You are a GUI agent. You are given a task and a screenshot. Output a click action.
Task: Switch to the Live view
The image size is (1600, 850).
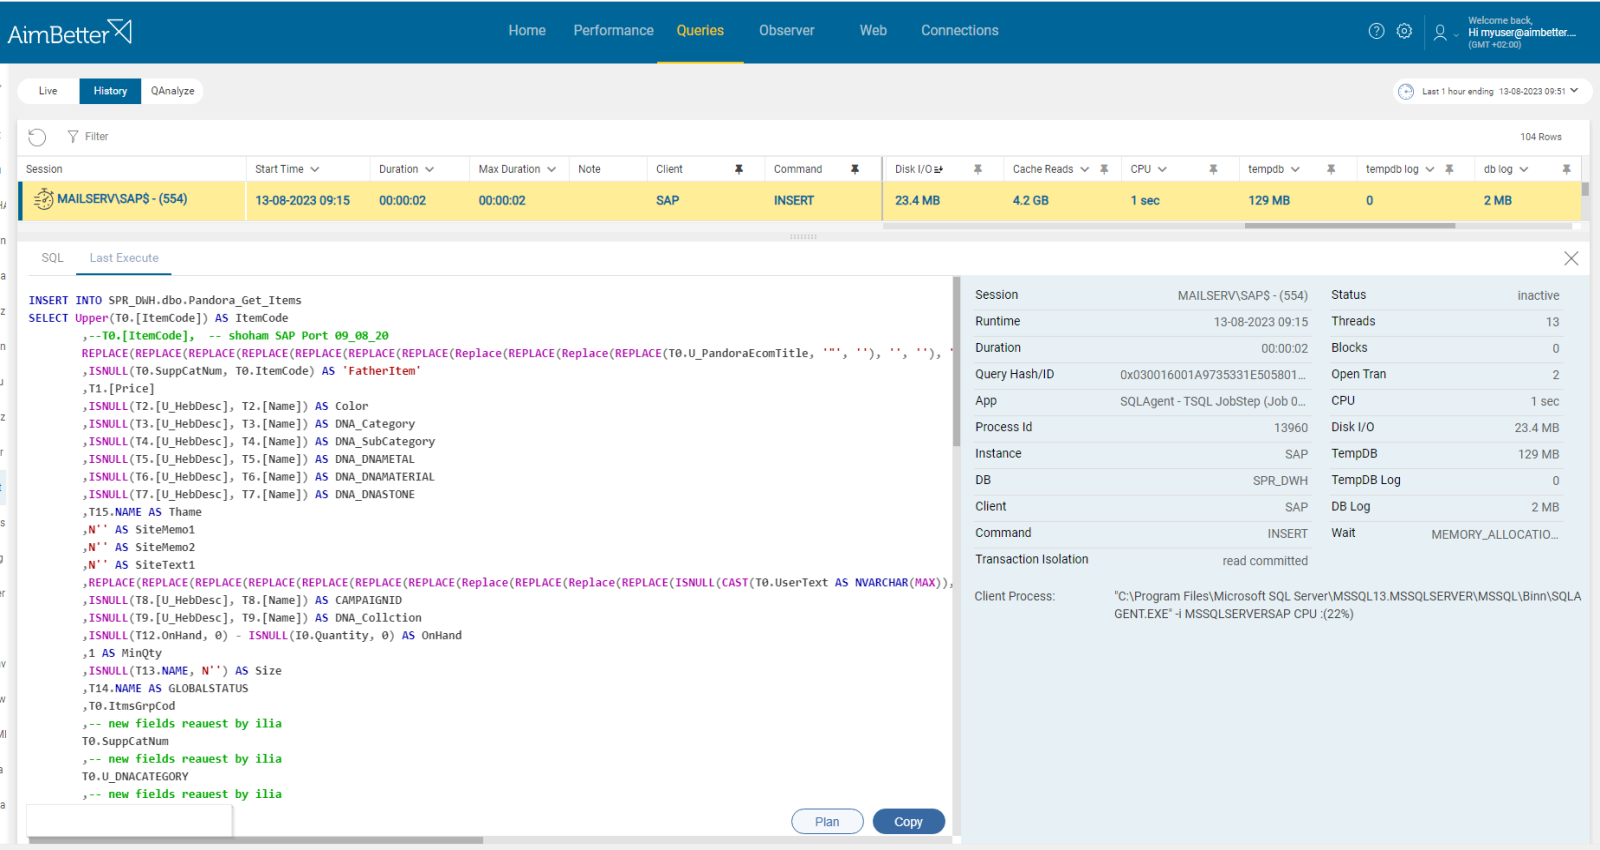[48, 91]
